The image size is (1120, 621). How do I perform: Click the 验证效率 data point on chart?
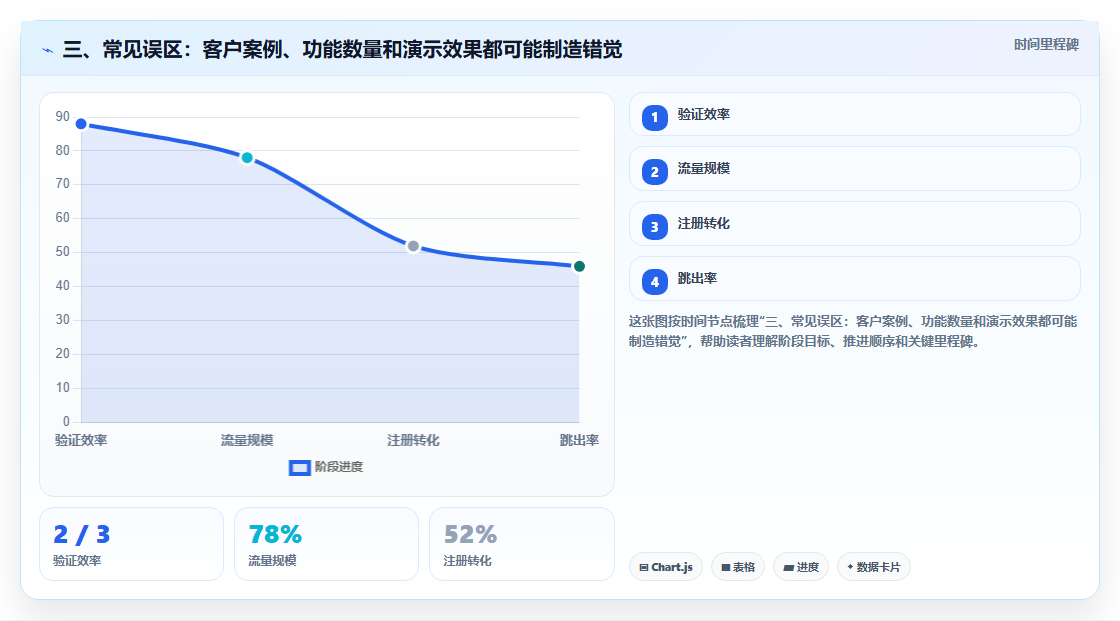click(81, 124)
